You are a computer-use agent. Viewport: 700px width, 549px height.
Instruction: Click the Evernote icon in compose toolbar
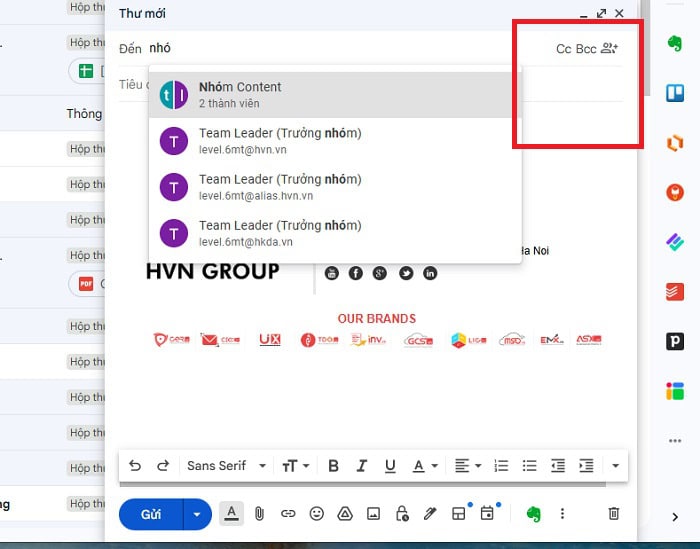click(x=533, y=513)
